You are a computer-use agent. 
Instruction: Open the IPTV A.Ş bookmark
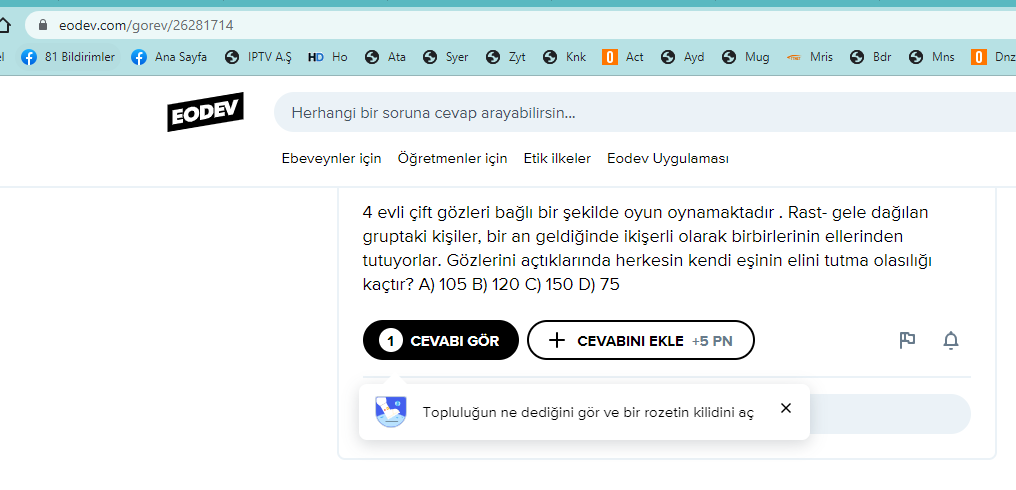tap(258, 57)
